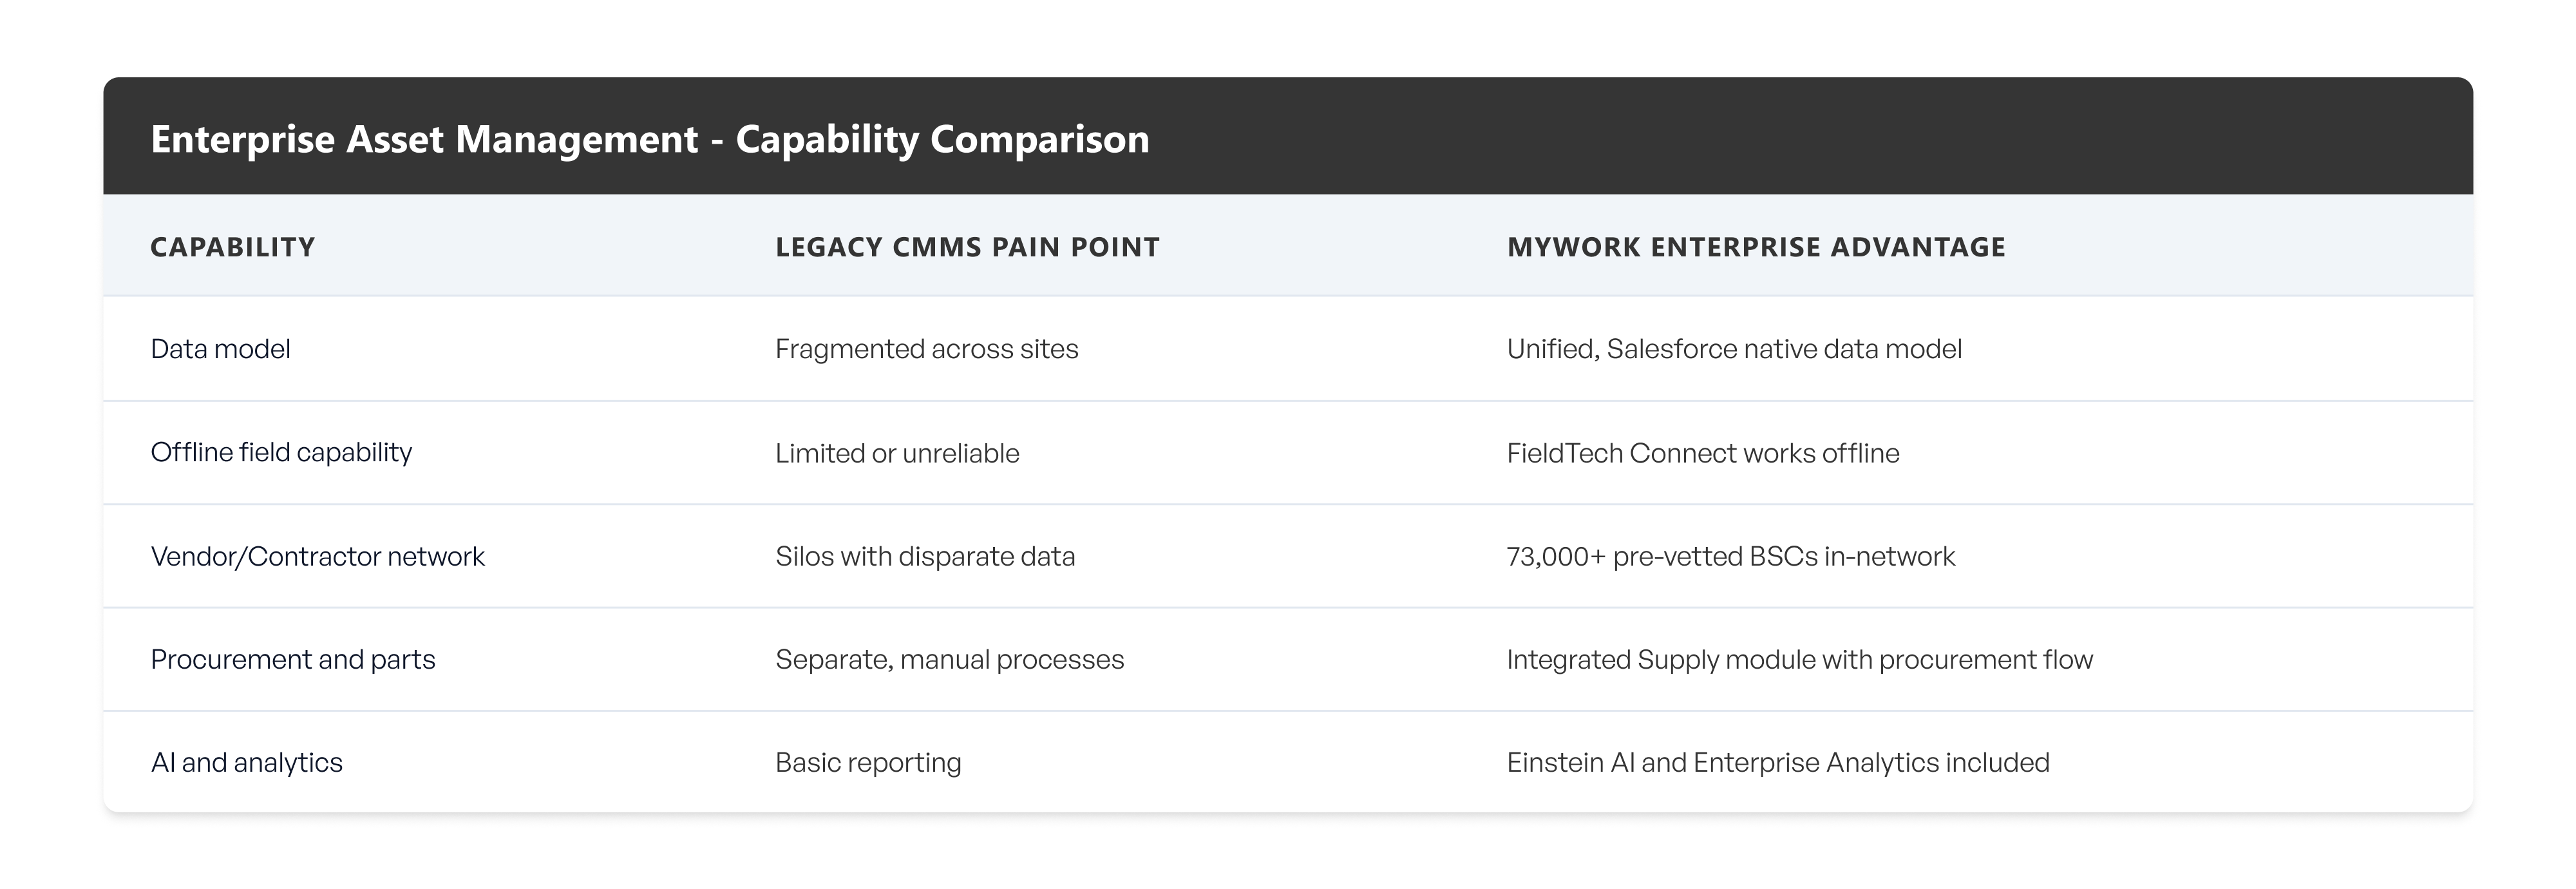The image size is (2576, 889).
Task: Select 'Silos with disparate data' cell
Action: pos(925,556)
